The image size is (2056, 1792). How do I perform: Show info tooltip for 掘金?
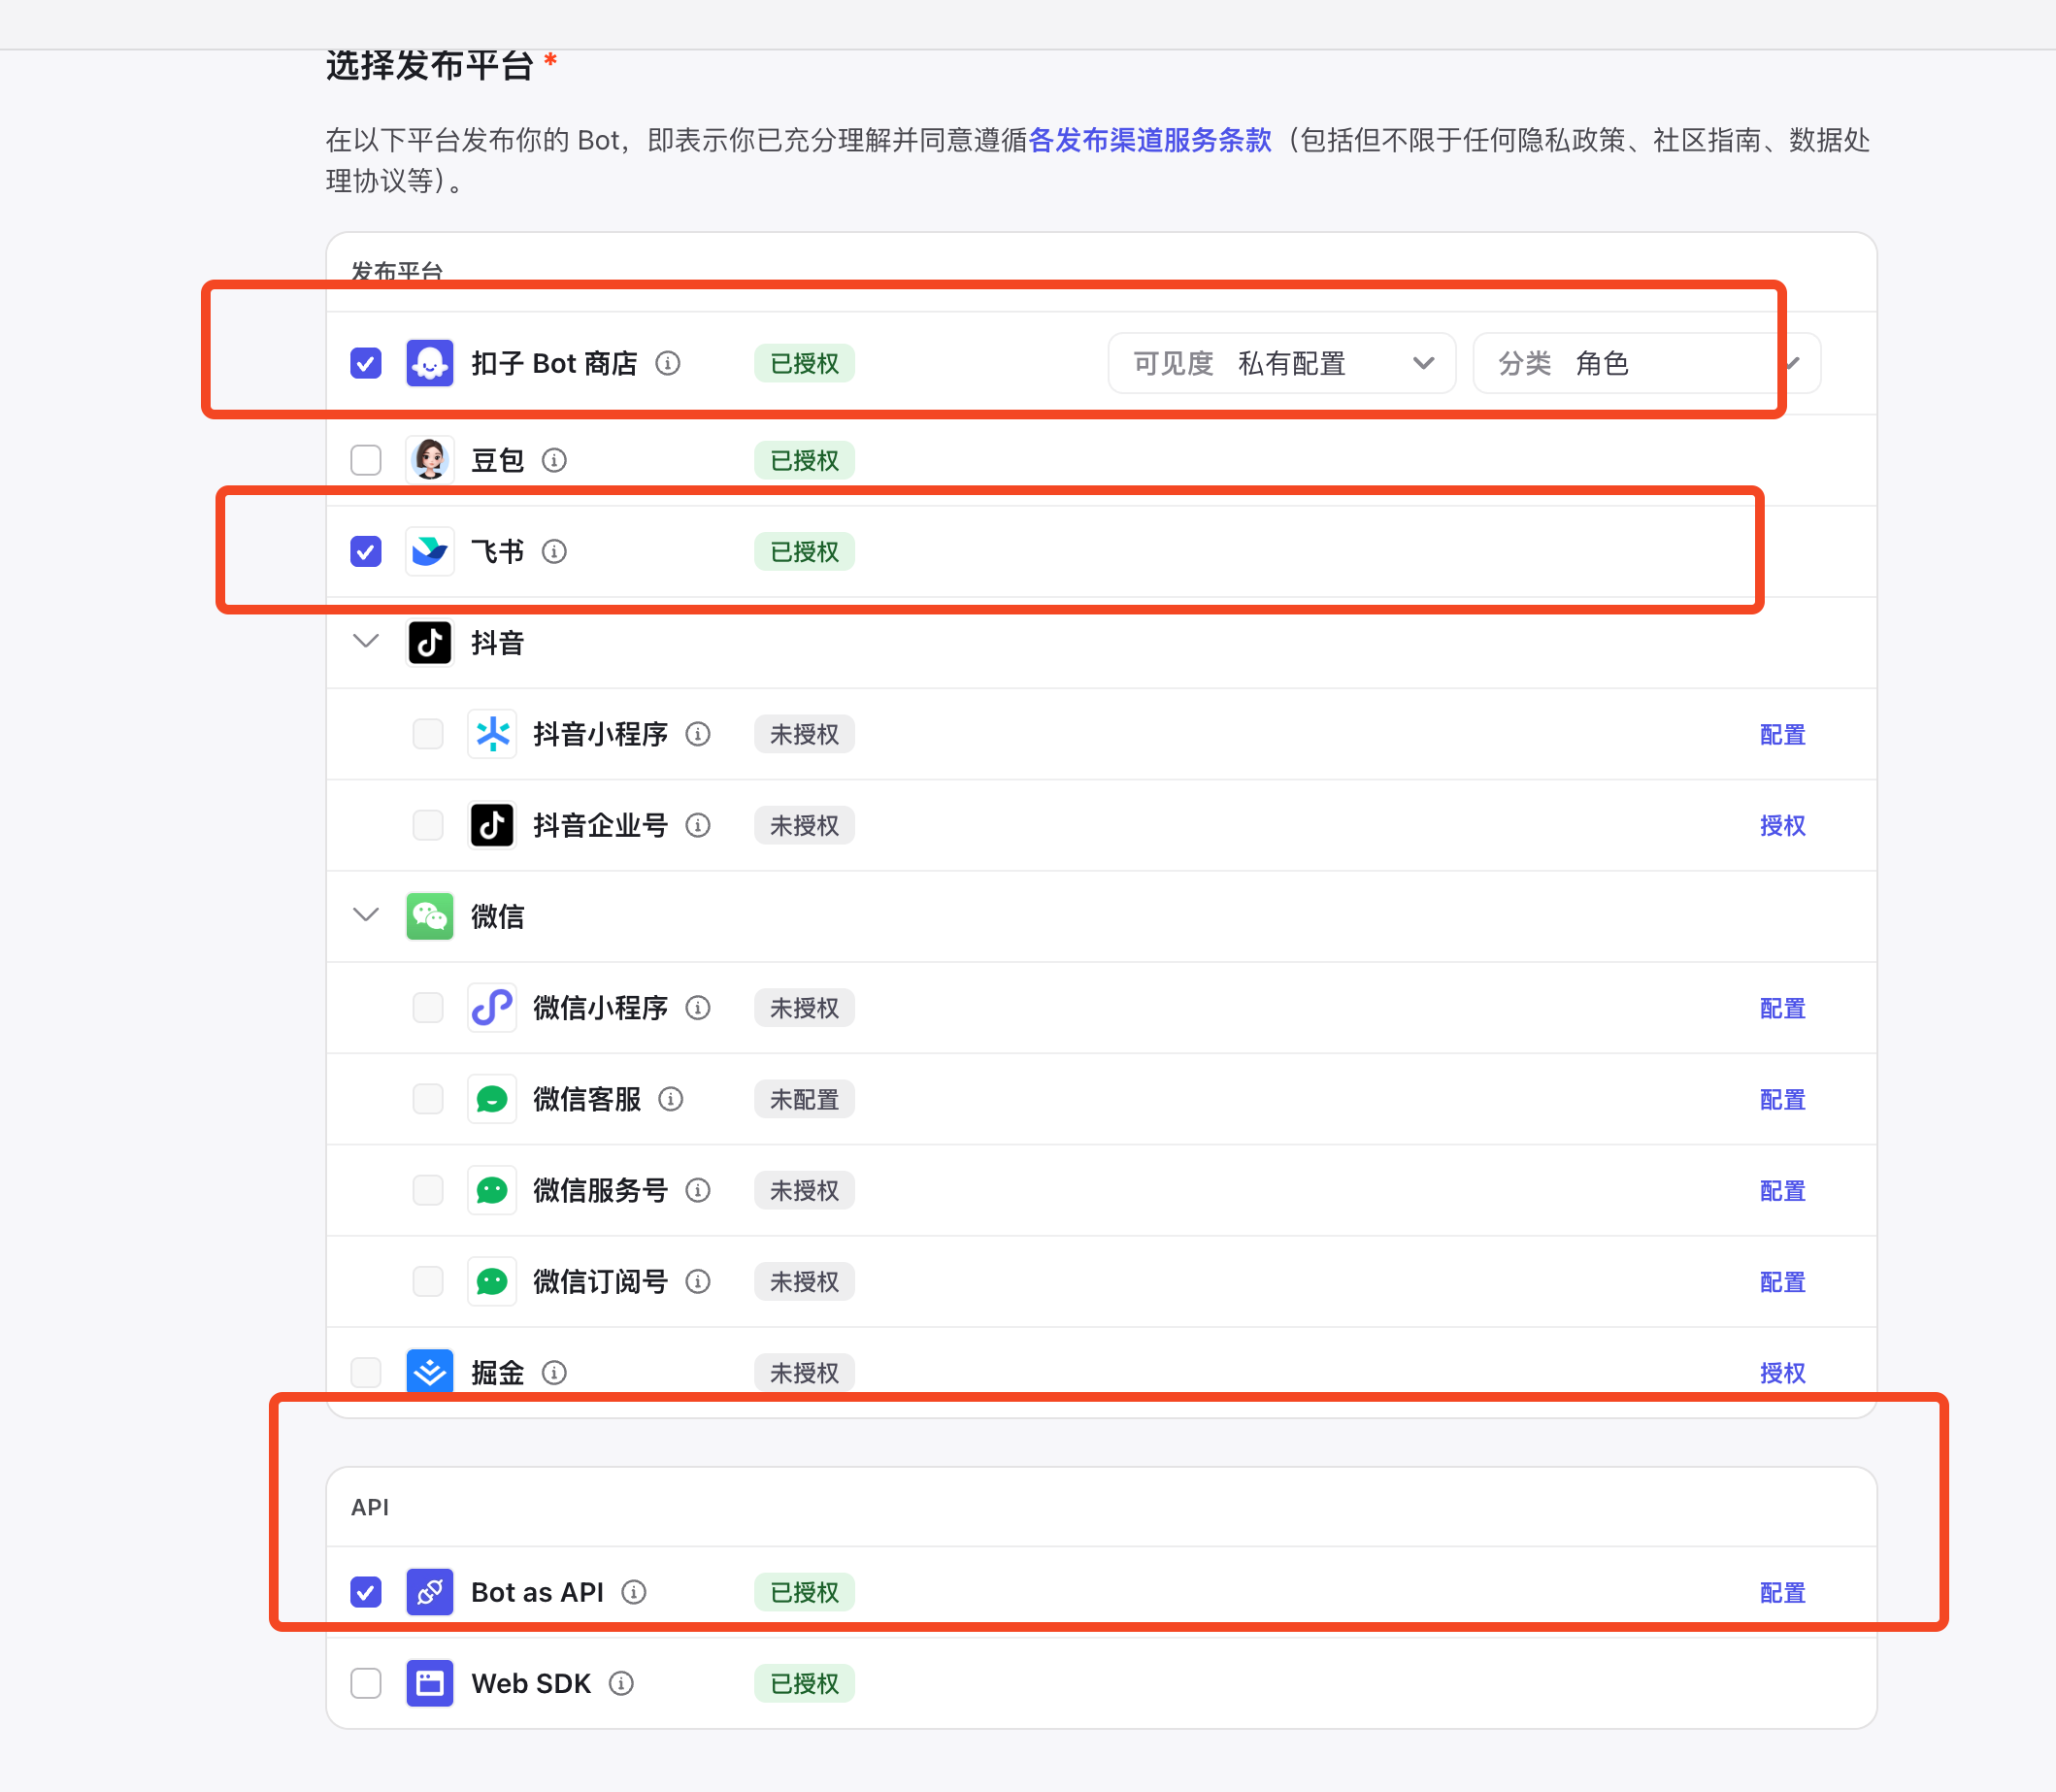[554, 1372]
